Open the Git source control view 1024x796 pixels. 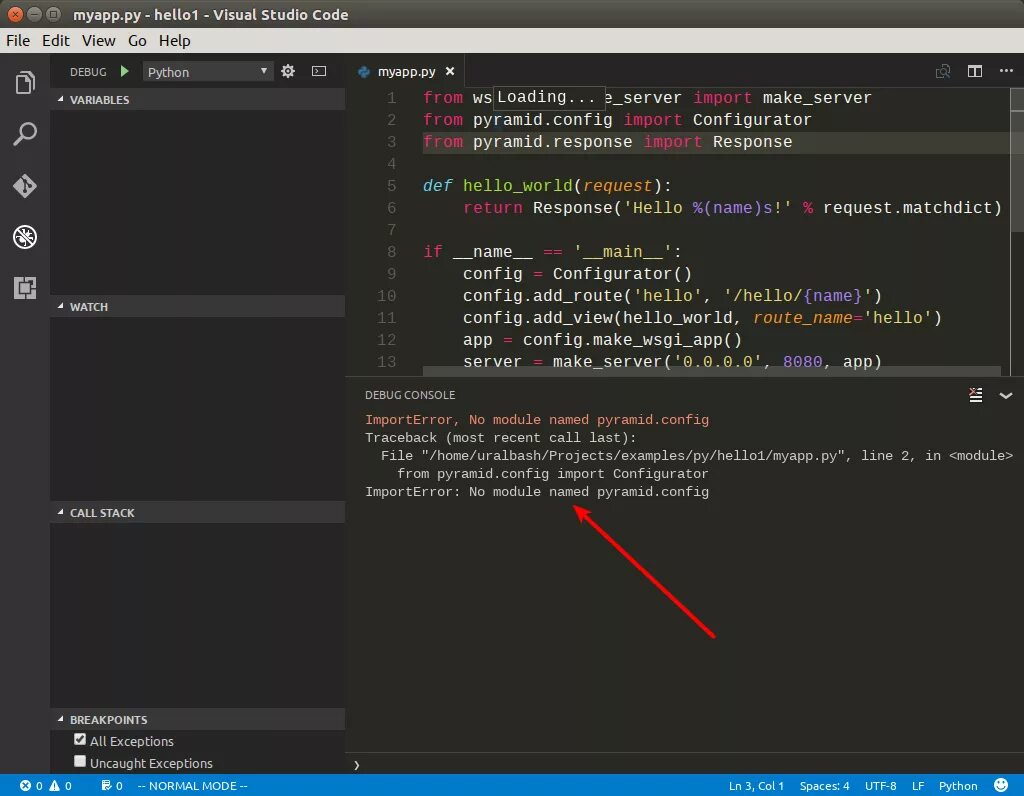25,186
